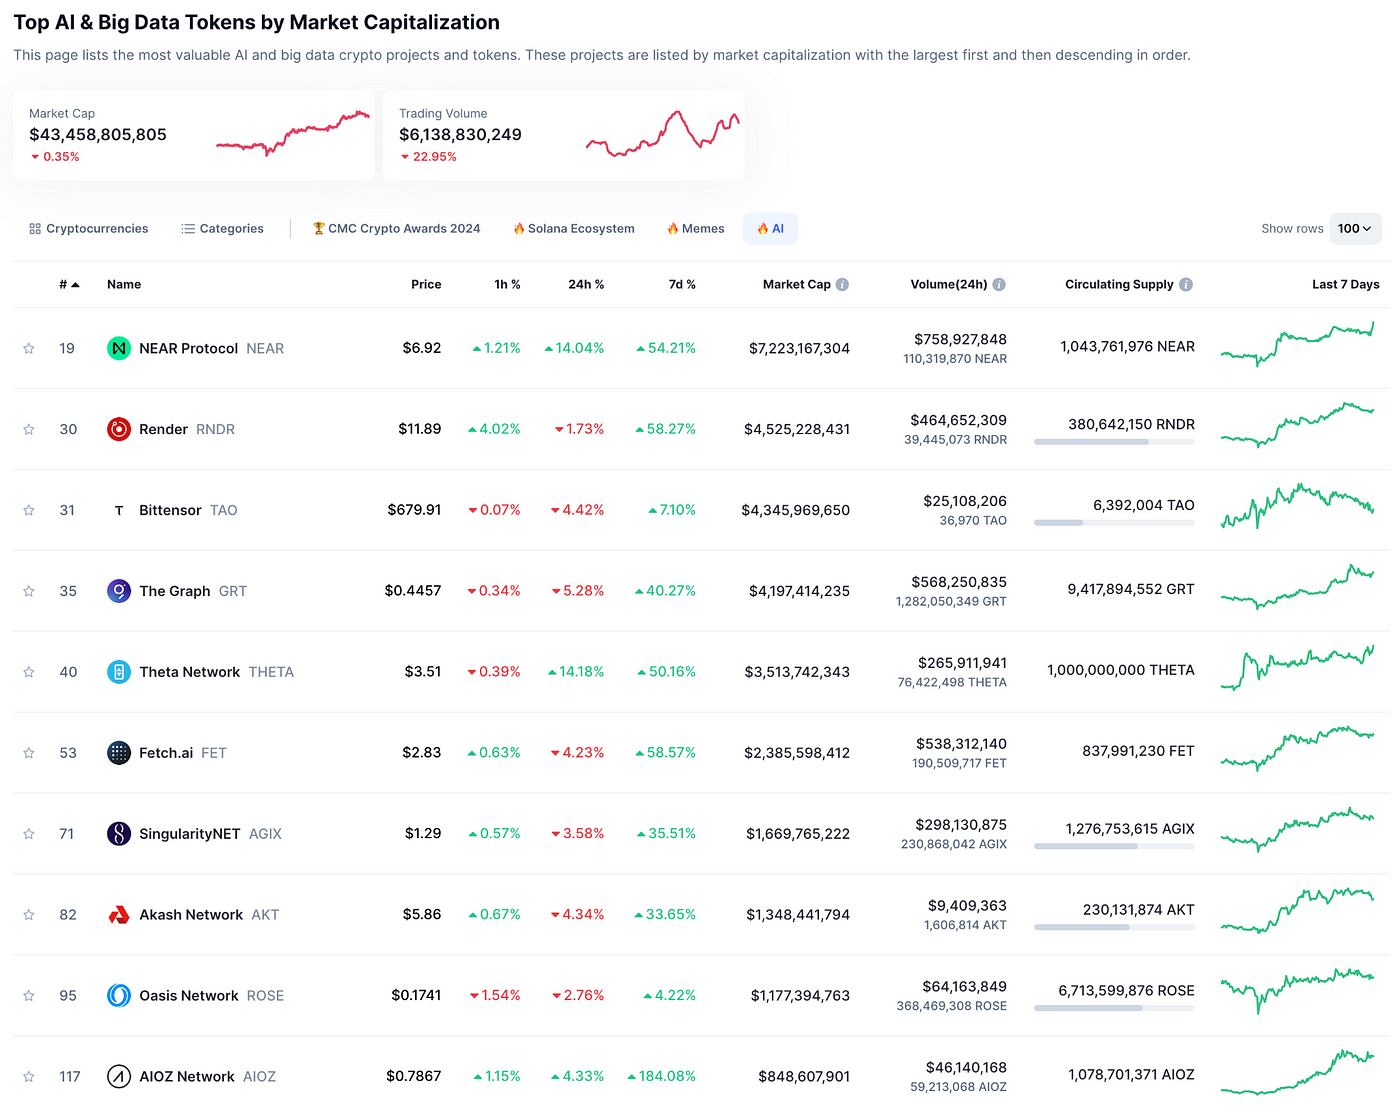Click the Cryptocurrencies grid icon

[x=35, y=229]
